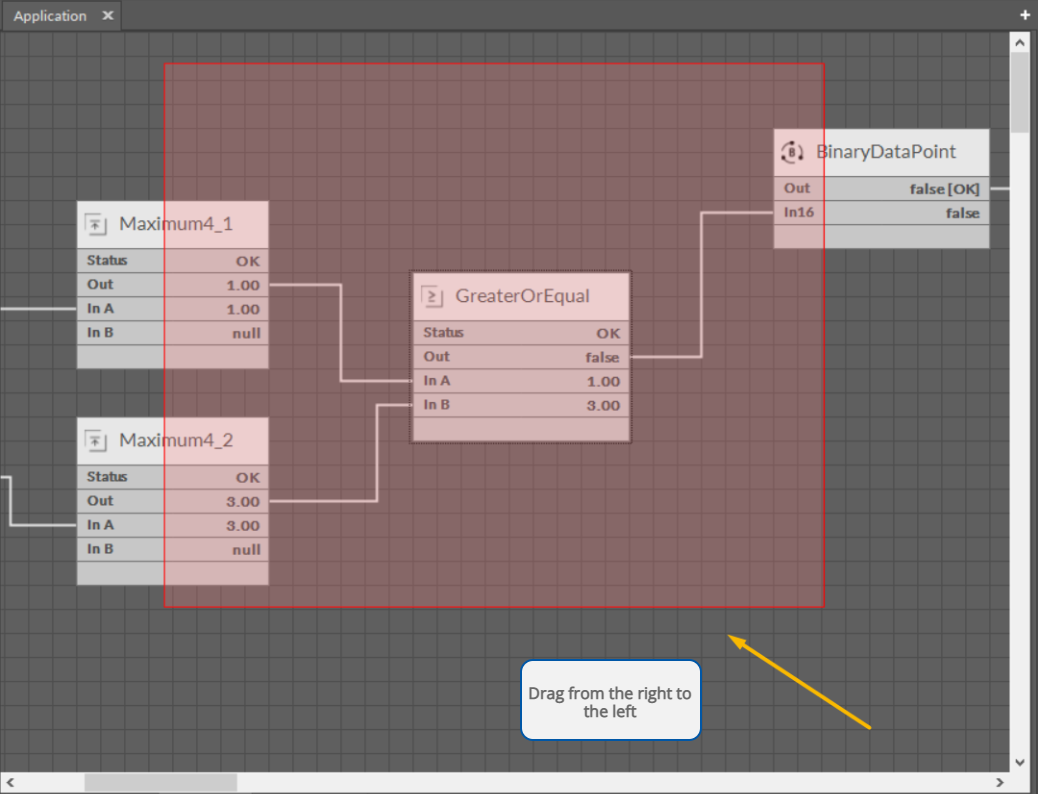Close the Application tab
This screenshot has height=794, width=1038.
[x=107, y=16]
